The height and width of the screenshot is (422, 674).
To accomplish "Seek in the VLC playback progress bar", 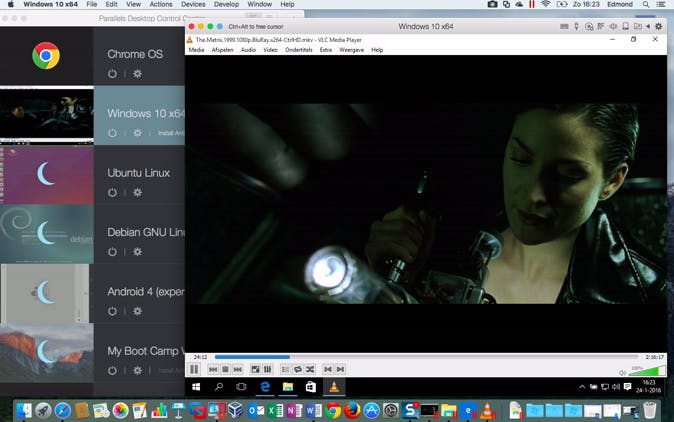I will click(426, 357).
